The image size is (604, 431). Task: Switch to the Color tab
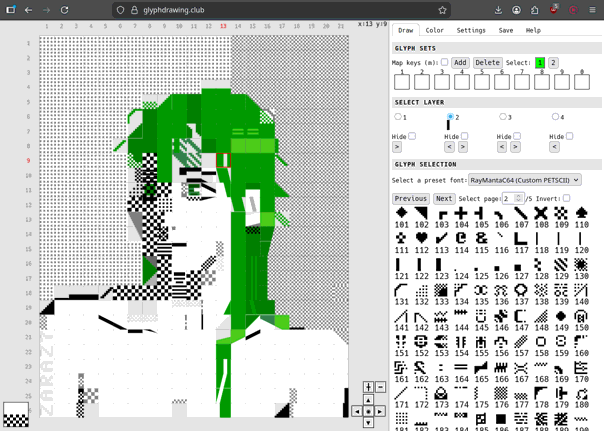435,30
